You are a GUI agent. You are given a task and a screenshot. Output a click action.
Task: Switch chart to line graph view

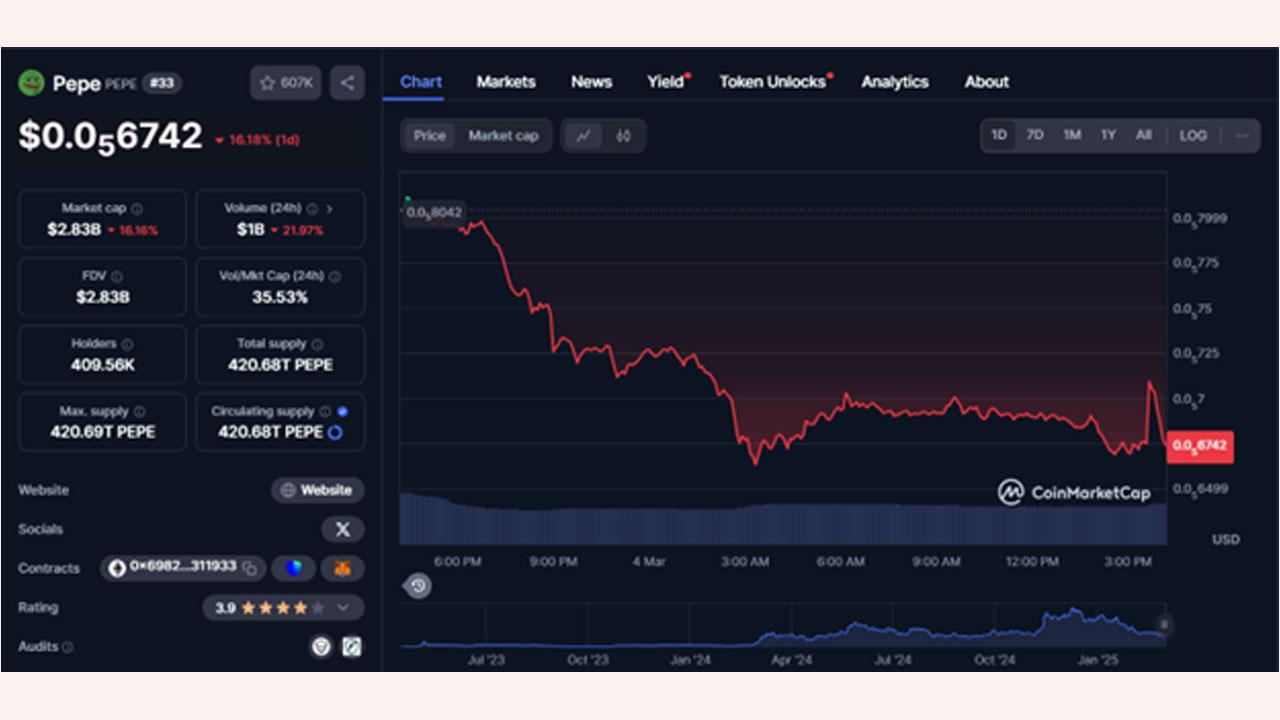tap(583, 136)
